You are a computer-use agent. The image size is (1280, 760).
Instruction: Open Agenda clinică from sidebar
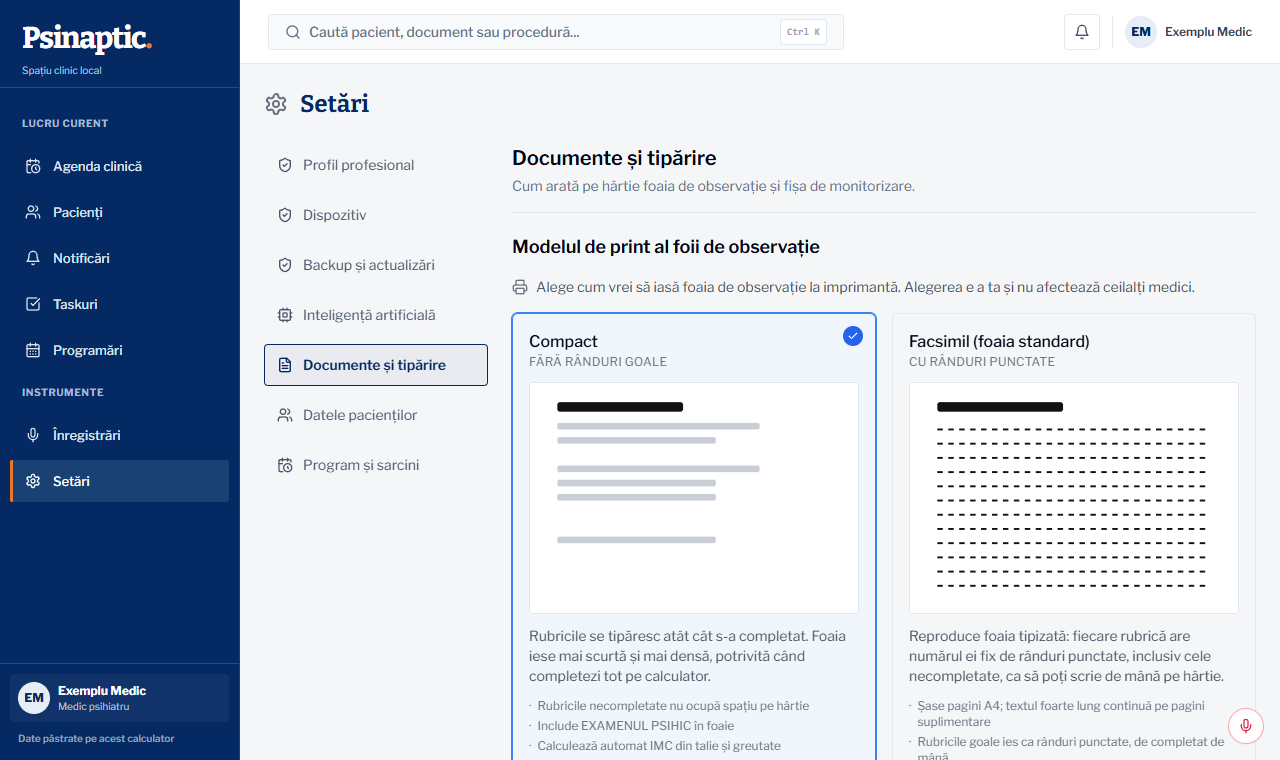(120, 166)
